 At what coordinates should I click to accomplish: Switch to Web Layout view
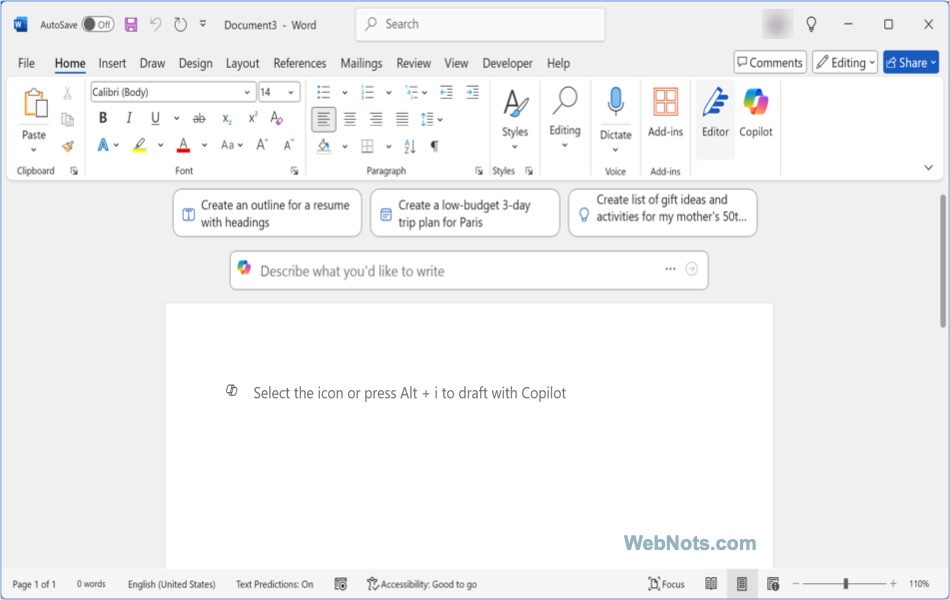tap(772, 584)
